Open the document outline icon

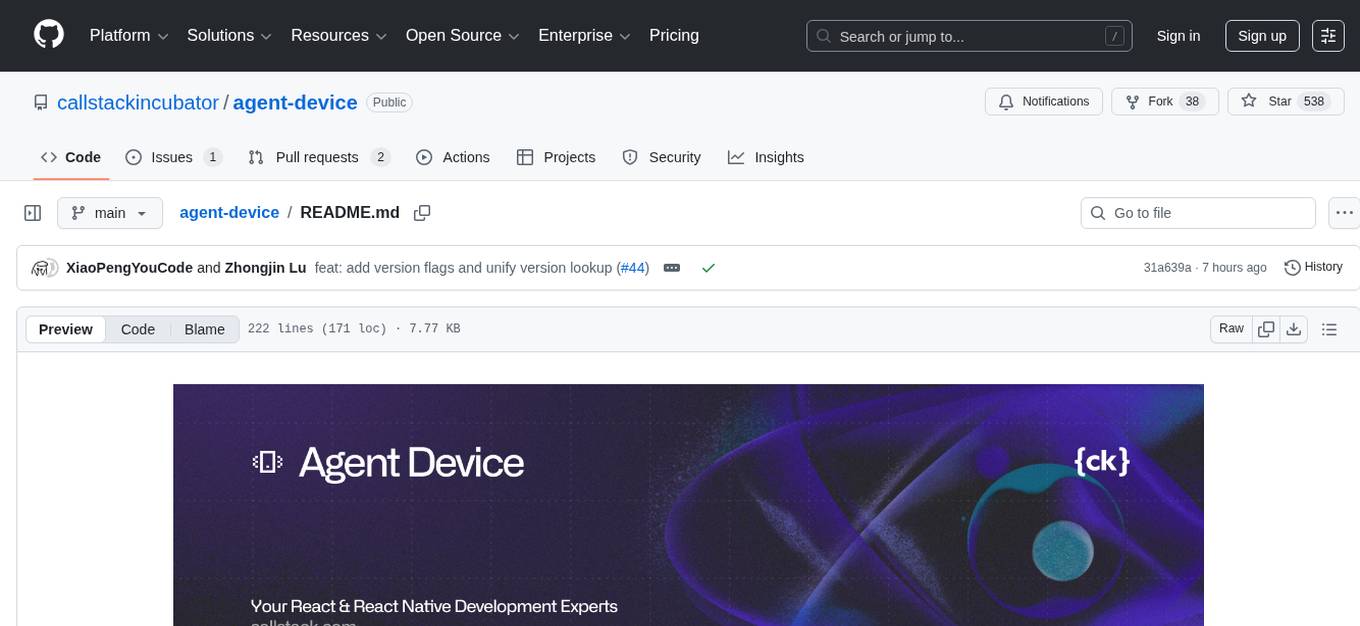(x=1329, y=329)
